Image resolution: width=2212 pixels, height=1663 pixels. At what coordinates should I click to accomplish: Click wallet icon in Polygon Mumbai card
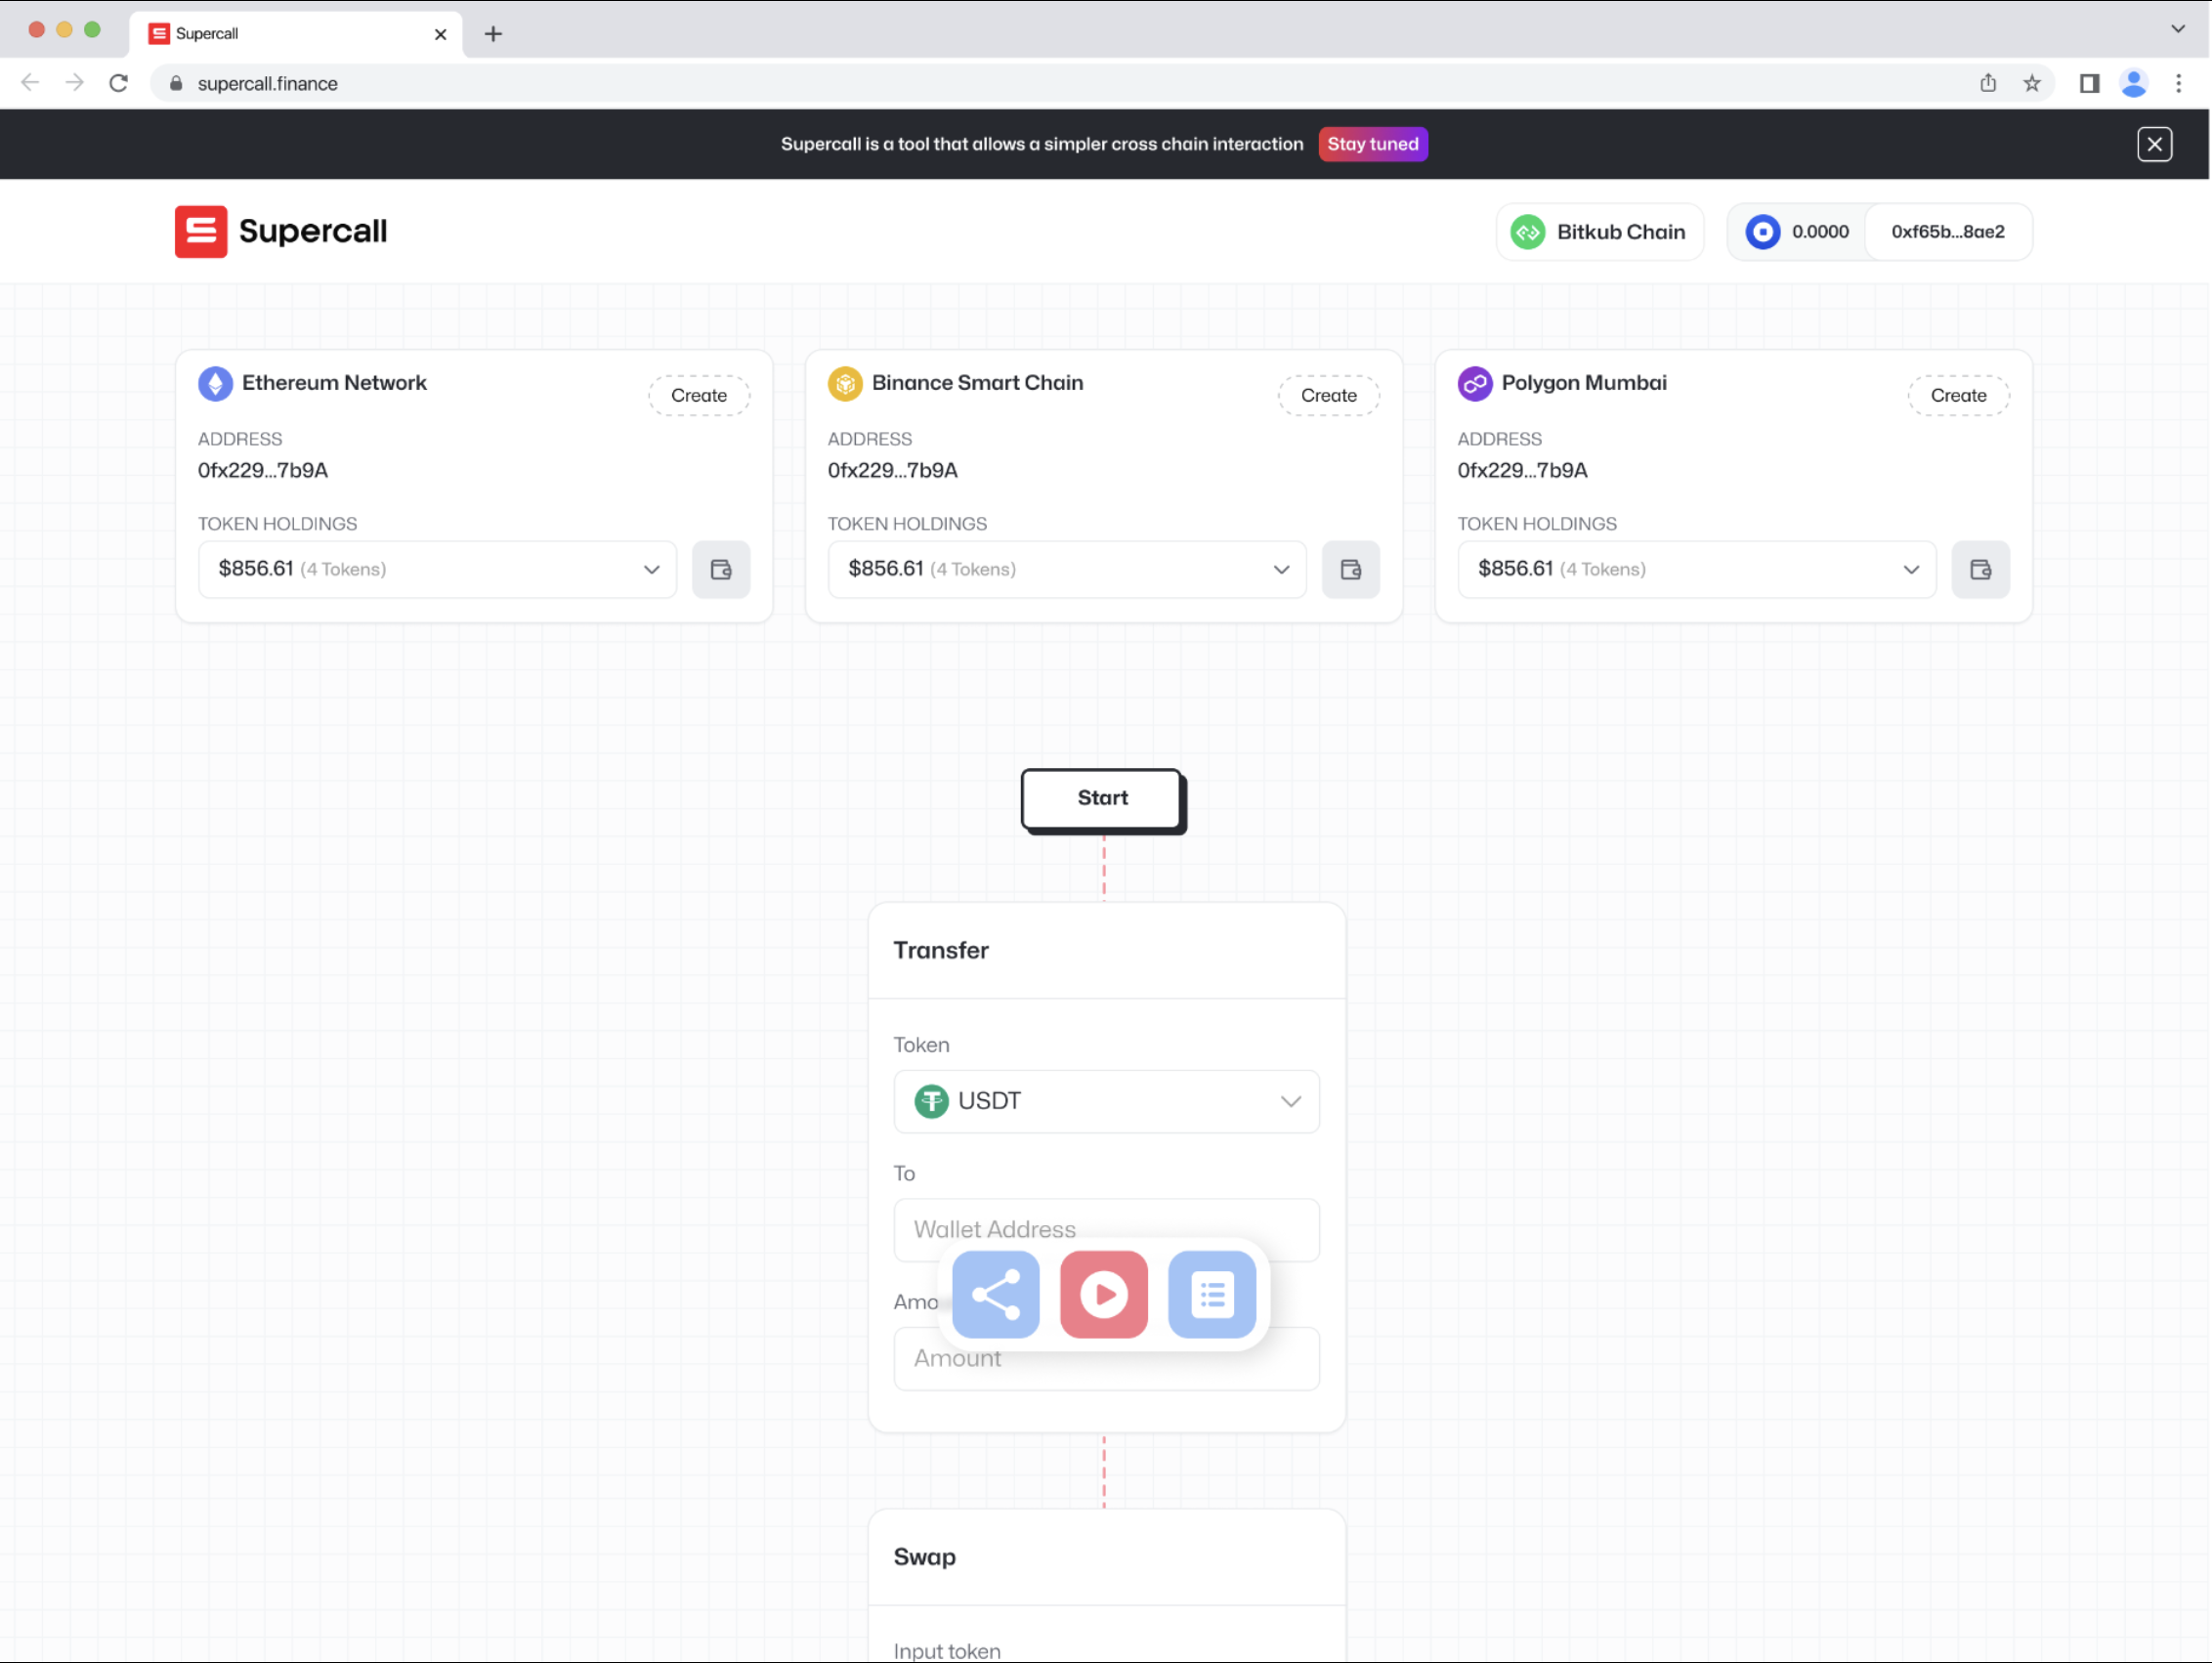(1980, 569)
